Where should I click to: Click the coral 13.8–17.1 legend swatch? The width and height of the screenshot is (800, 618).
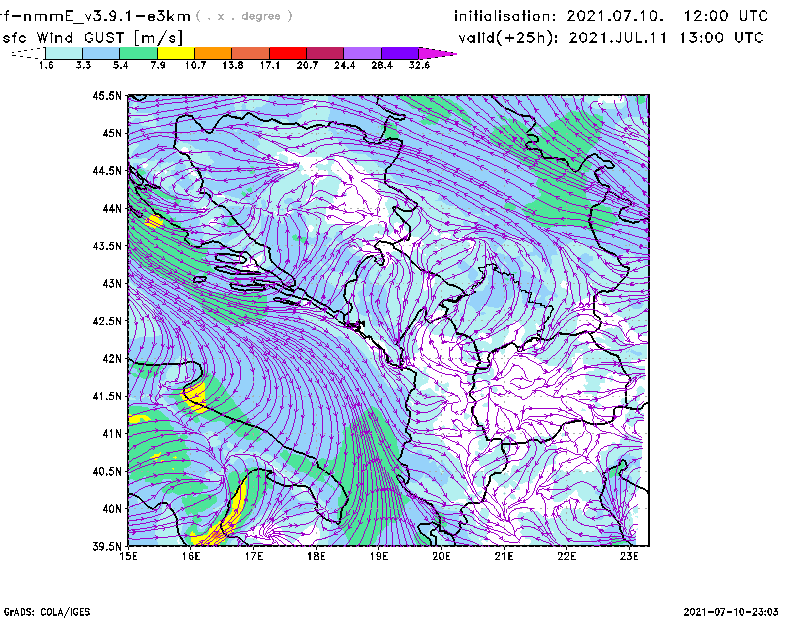click(x=251, y=53)
